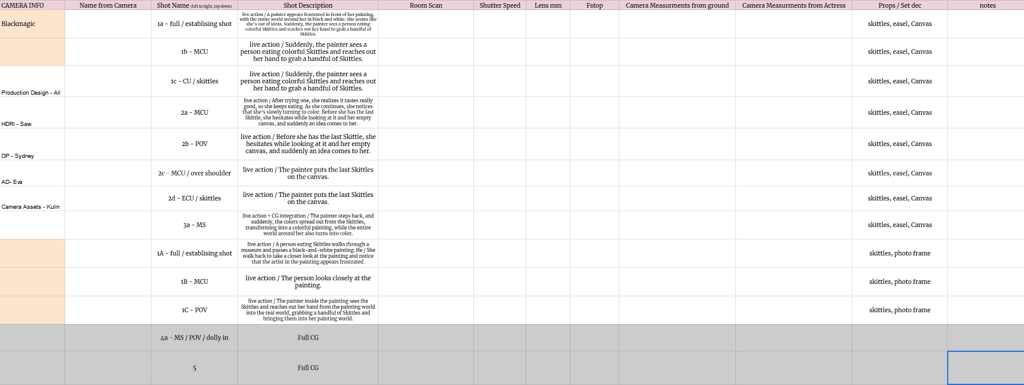1024x385 pixels.
Task: Click the Props / Set dec header
Action: 899,5
